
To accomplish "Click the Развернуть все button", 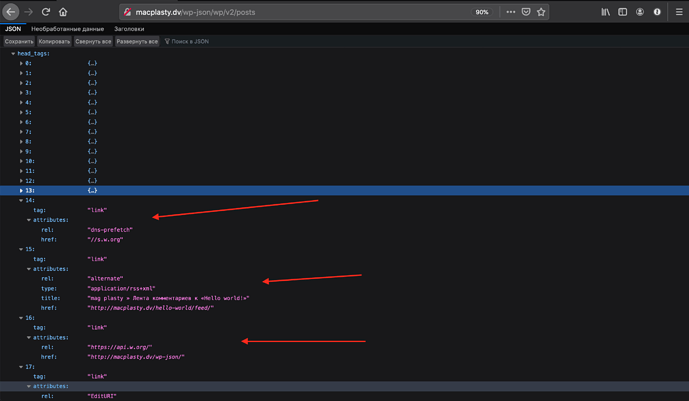I will 137,41.
